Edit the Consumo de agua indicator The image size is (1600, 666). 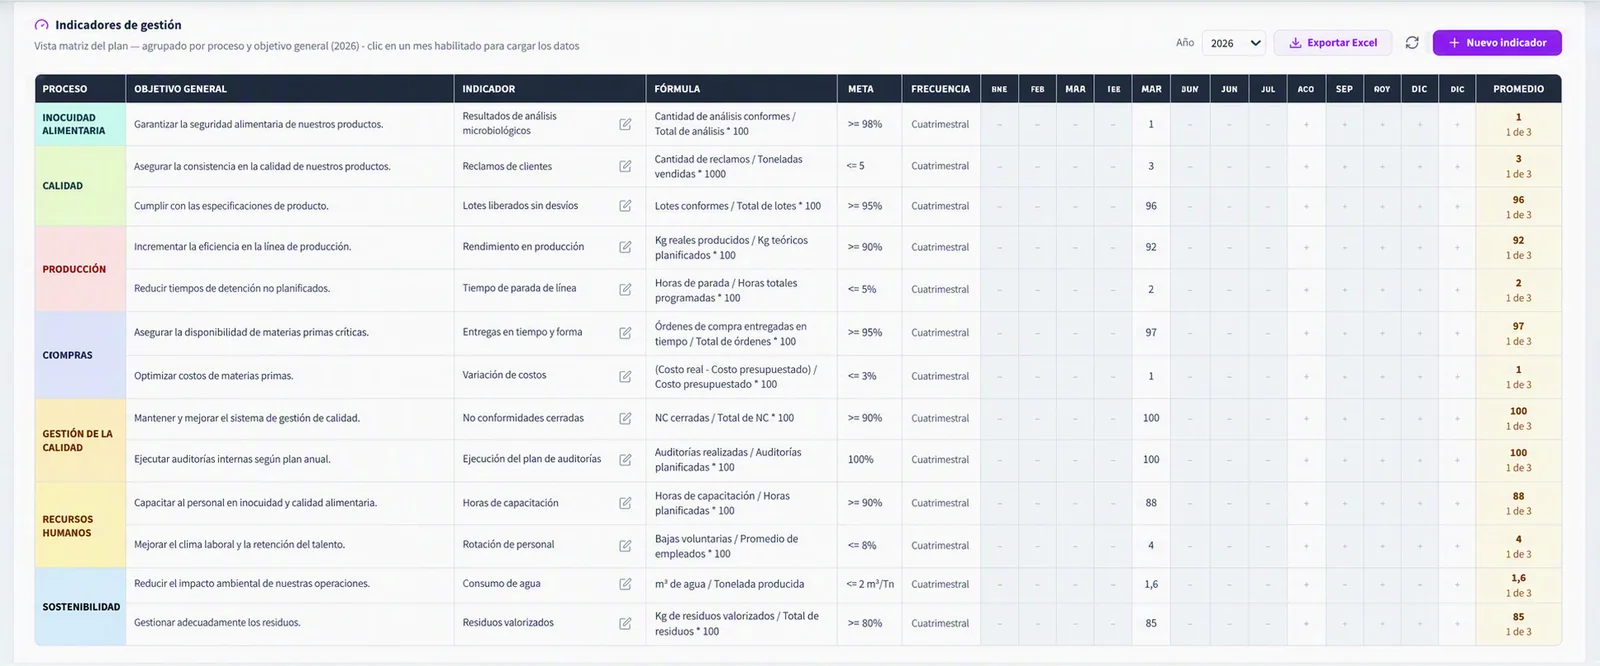[625, 584]
